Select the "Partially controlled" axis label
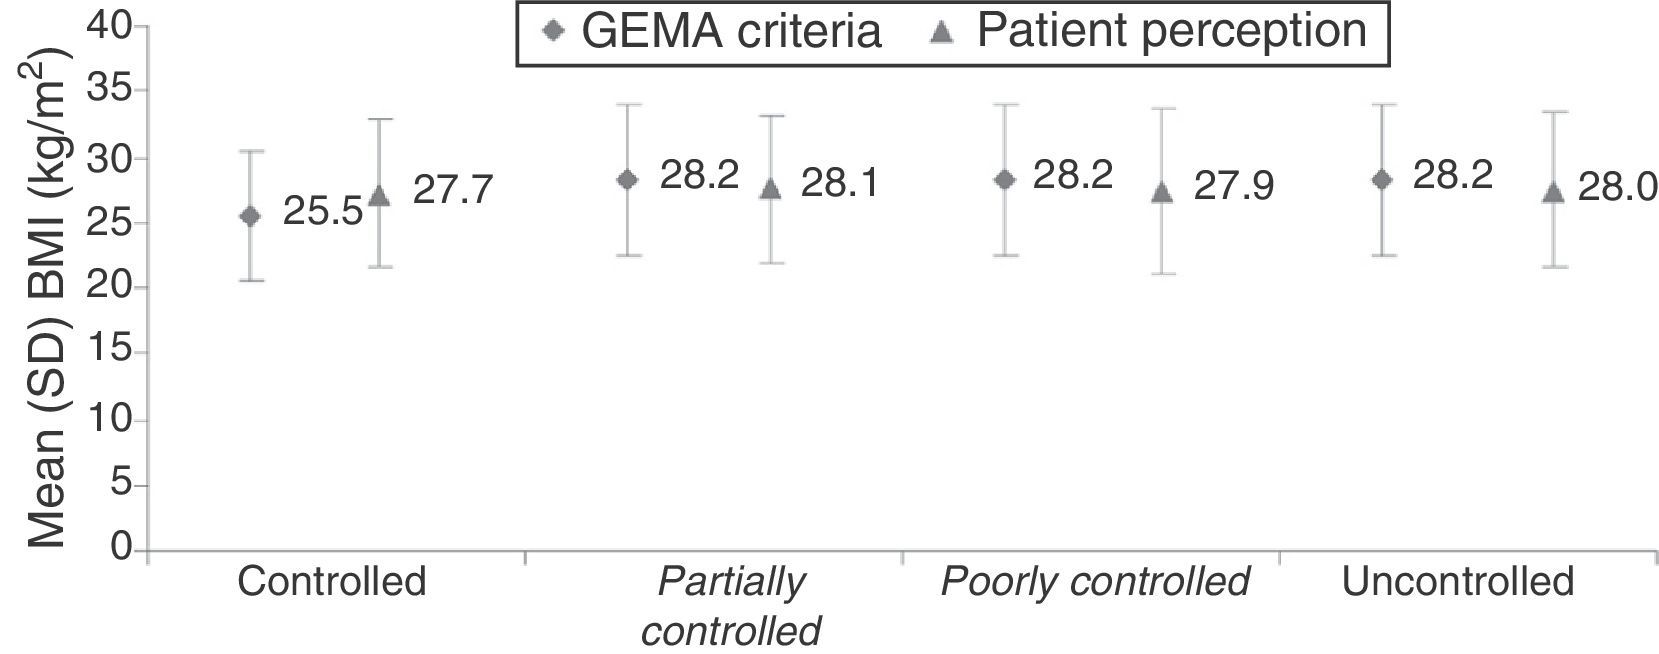Viewport: 1659px width, 654px height. pos(732,605)
